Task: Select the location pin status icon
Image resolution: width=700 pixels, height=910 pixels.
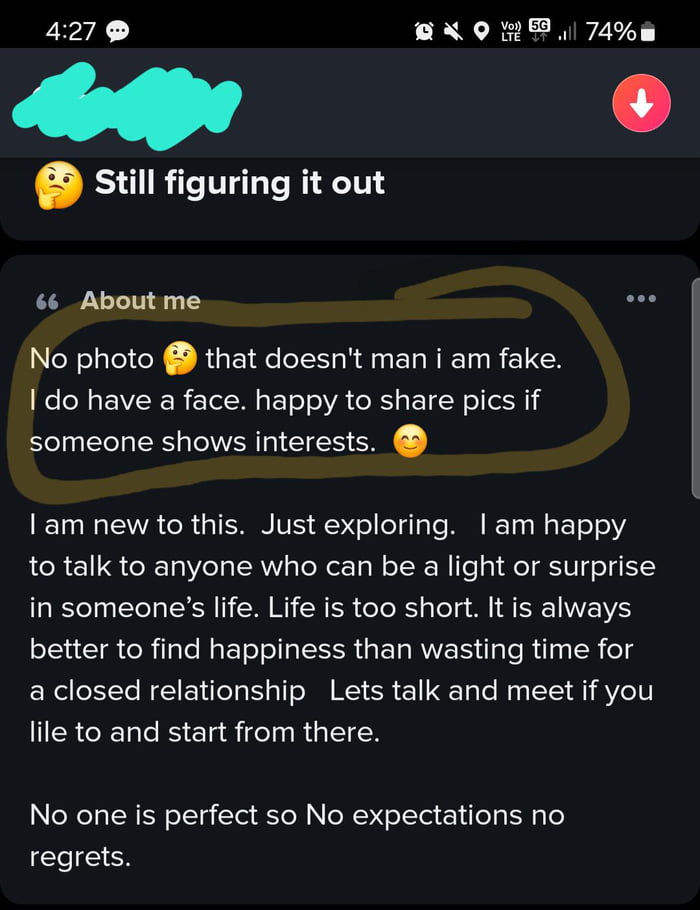Action: [481, 31]
